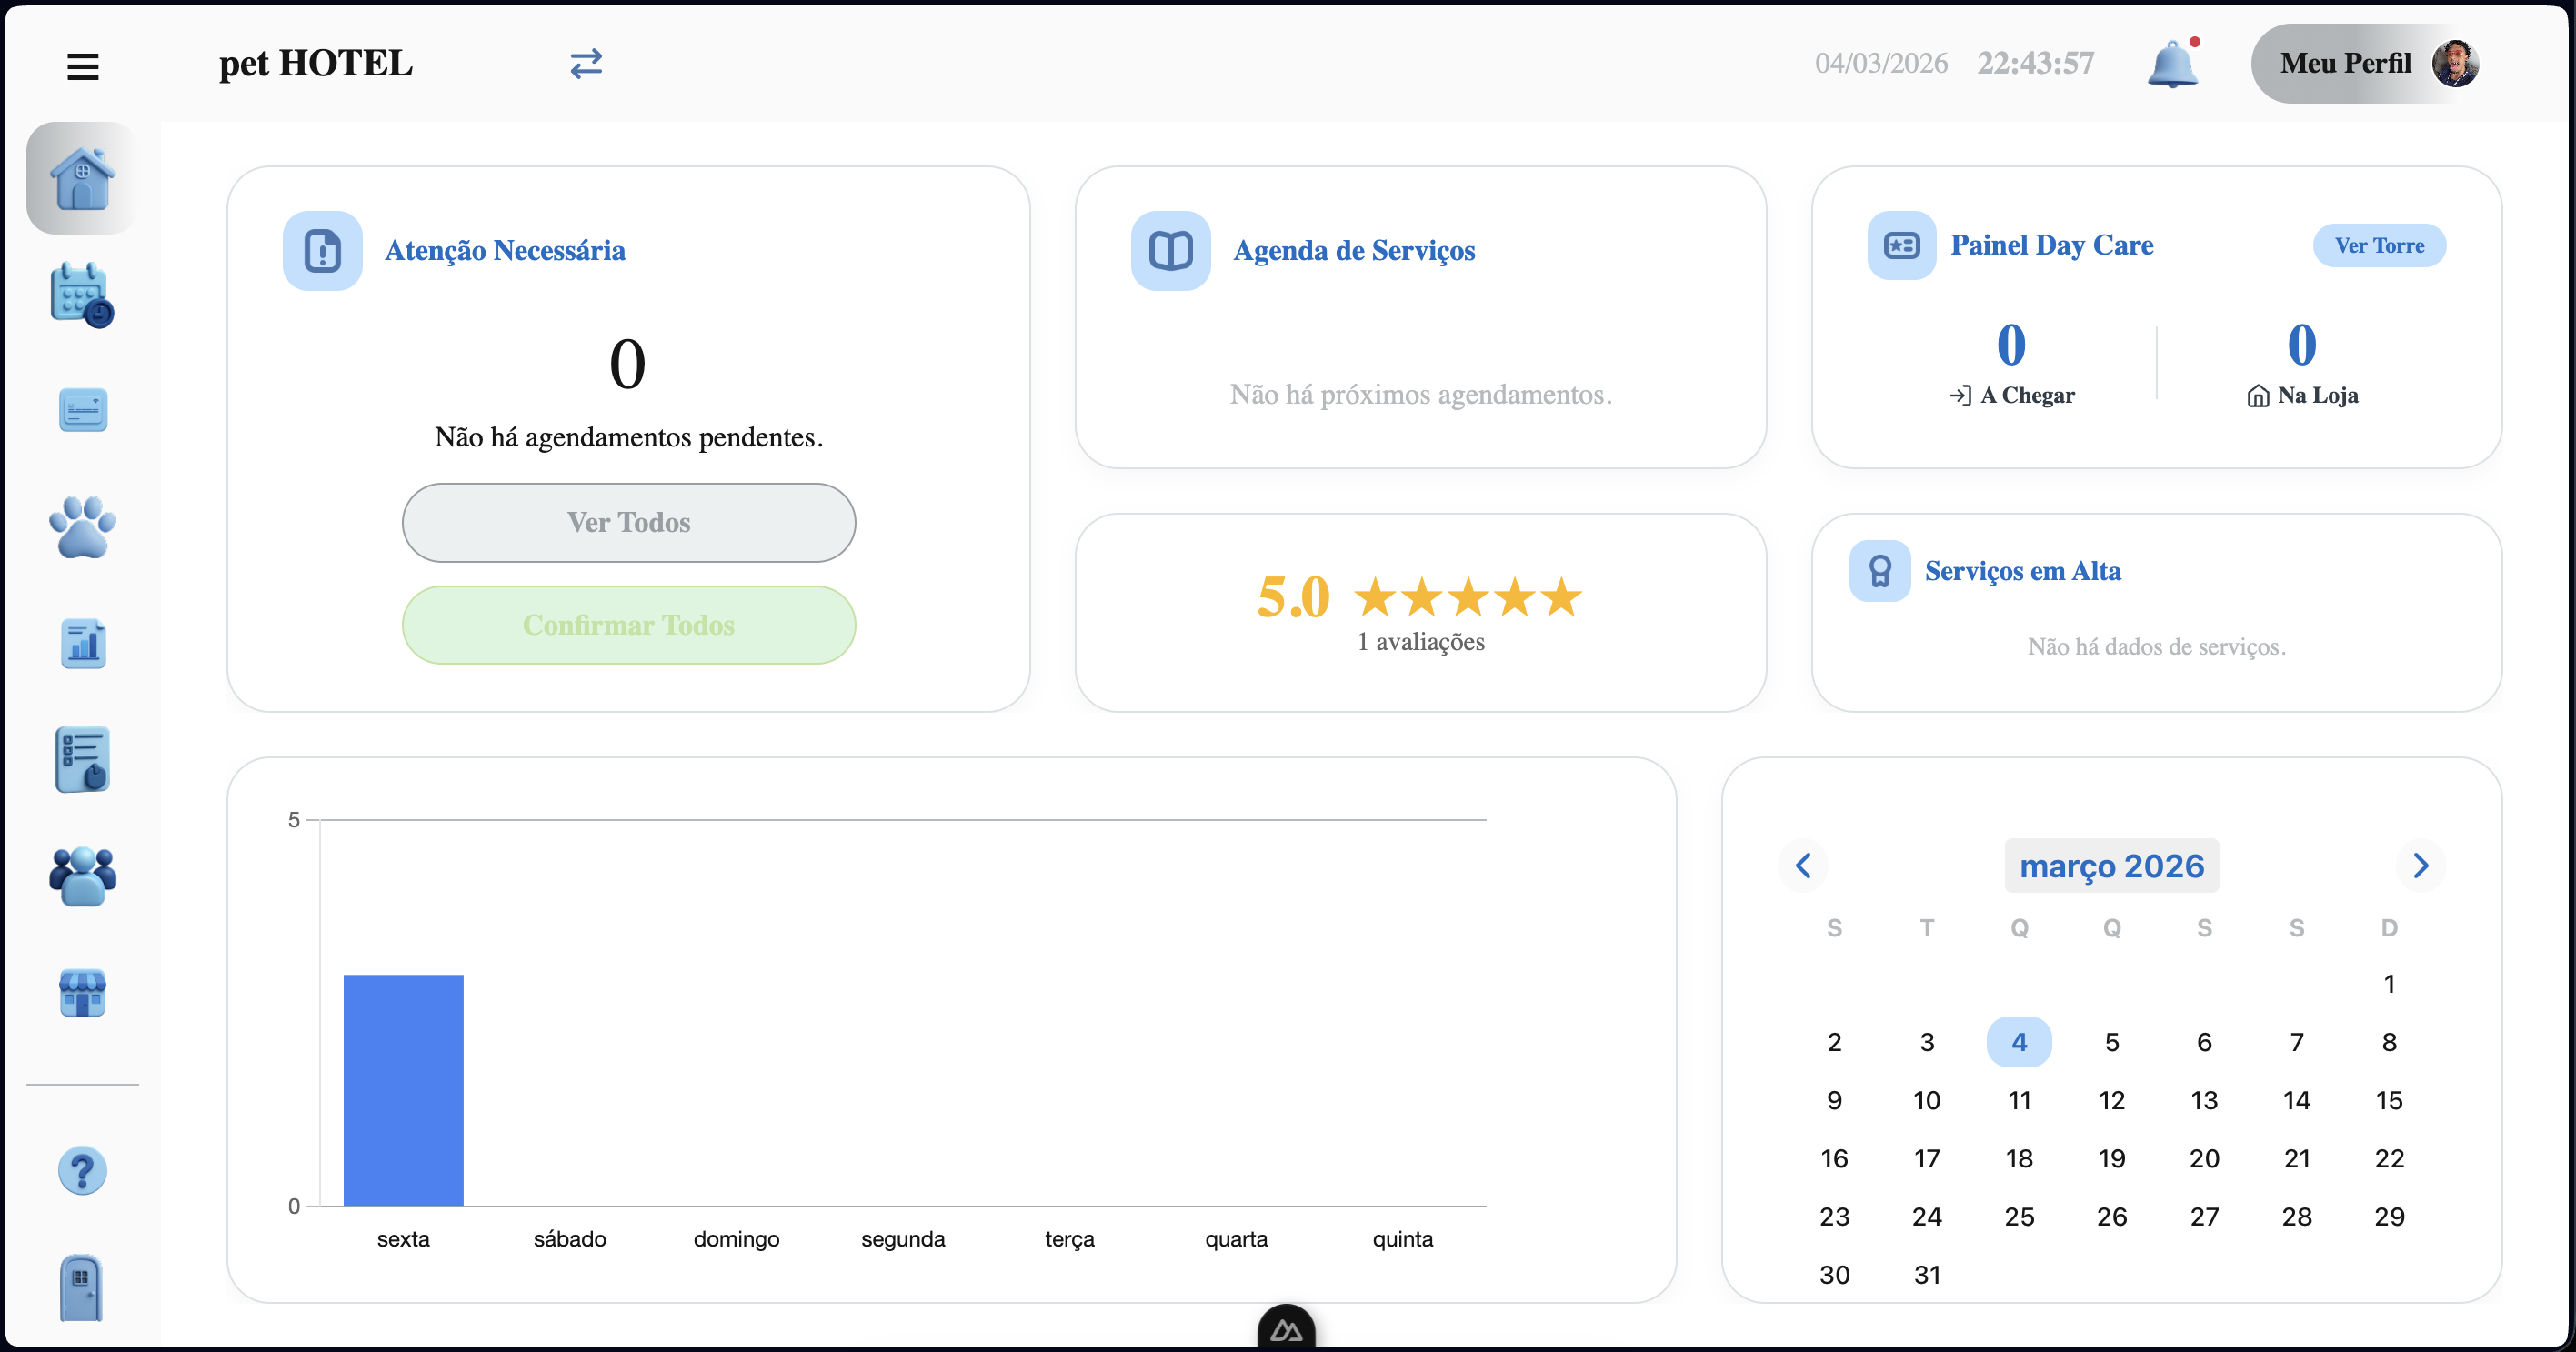
Task: Click the home dashboard sidebar icon
Action: [82, 178]
